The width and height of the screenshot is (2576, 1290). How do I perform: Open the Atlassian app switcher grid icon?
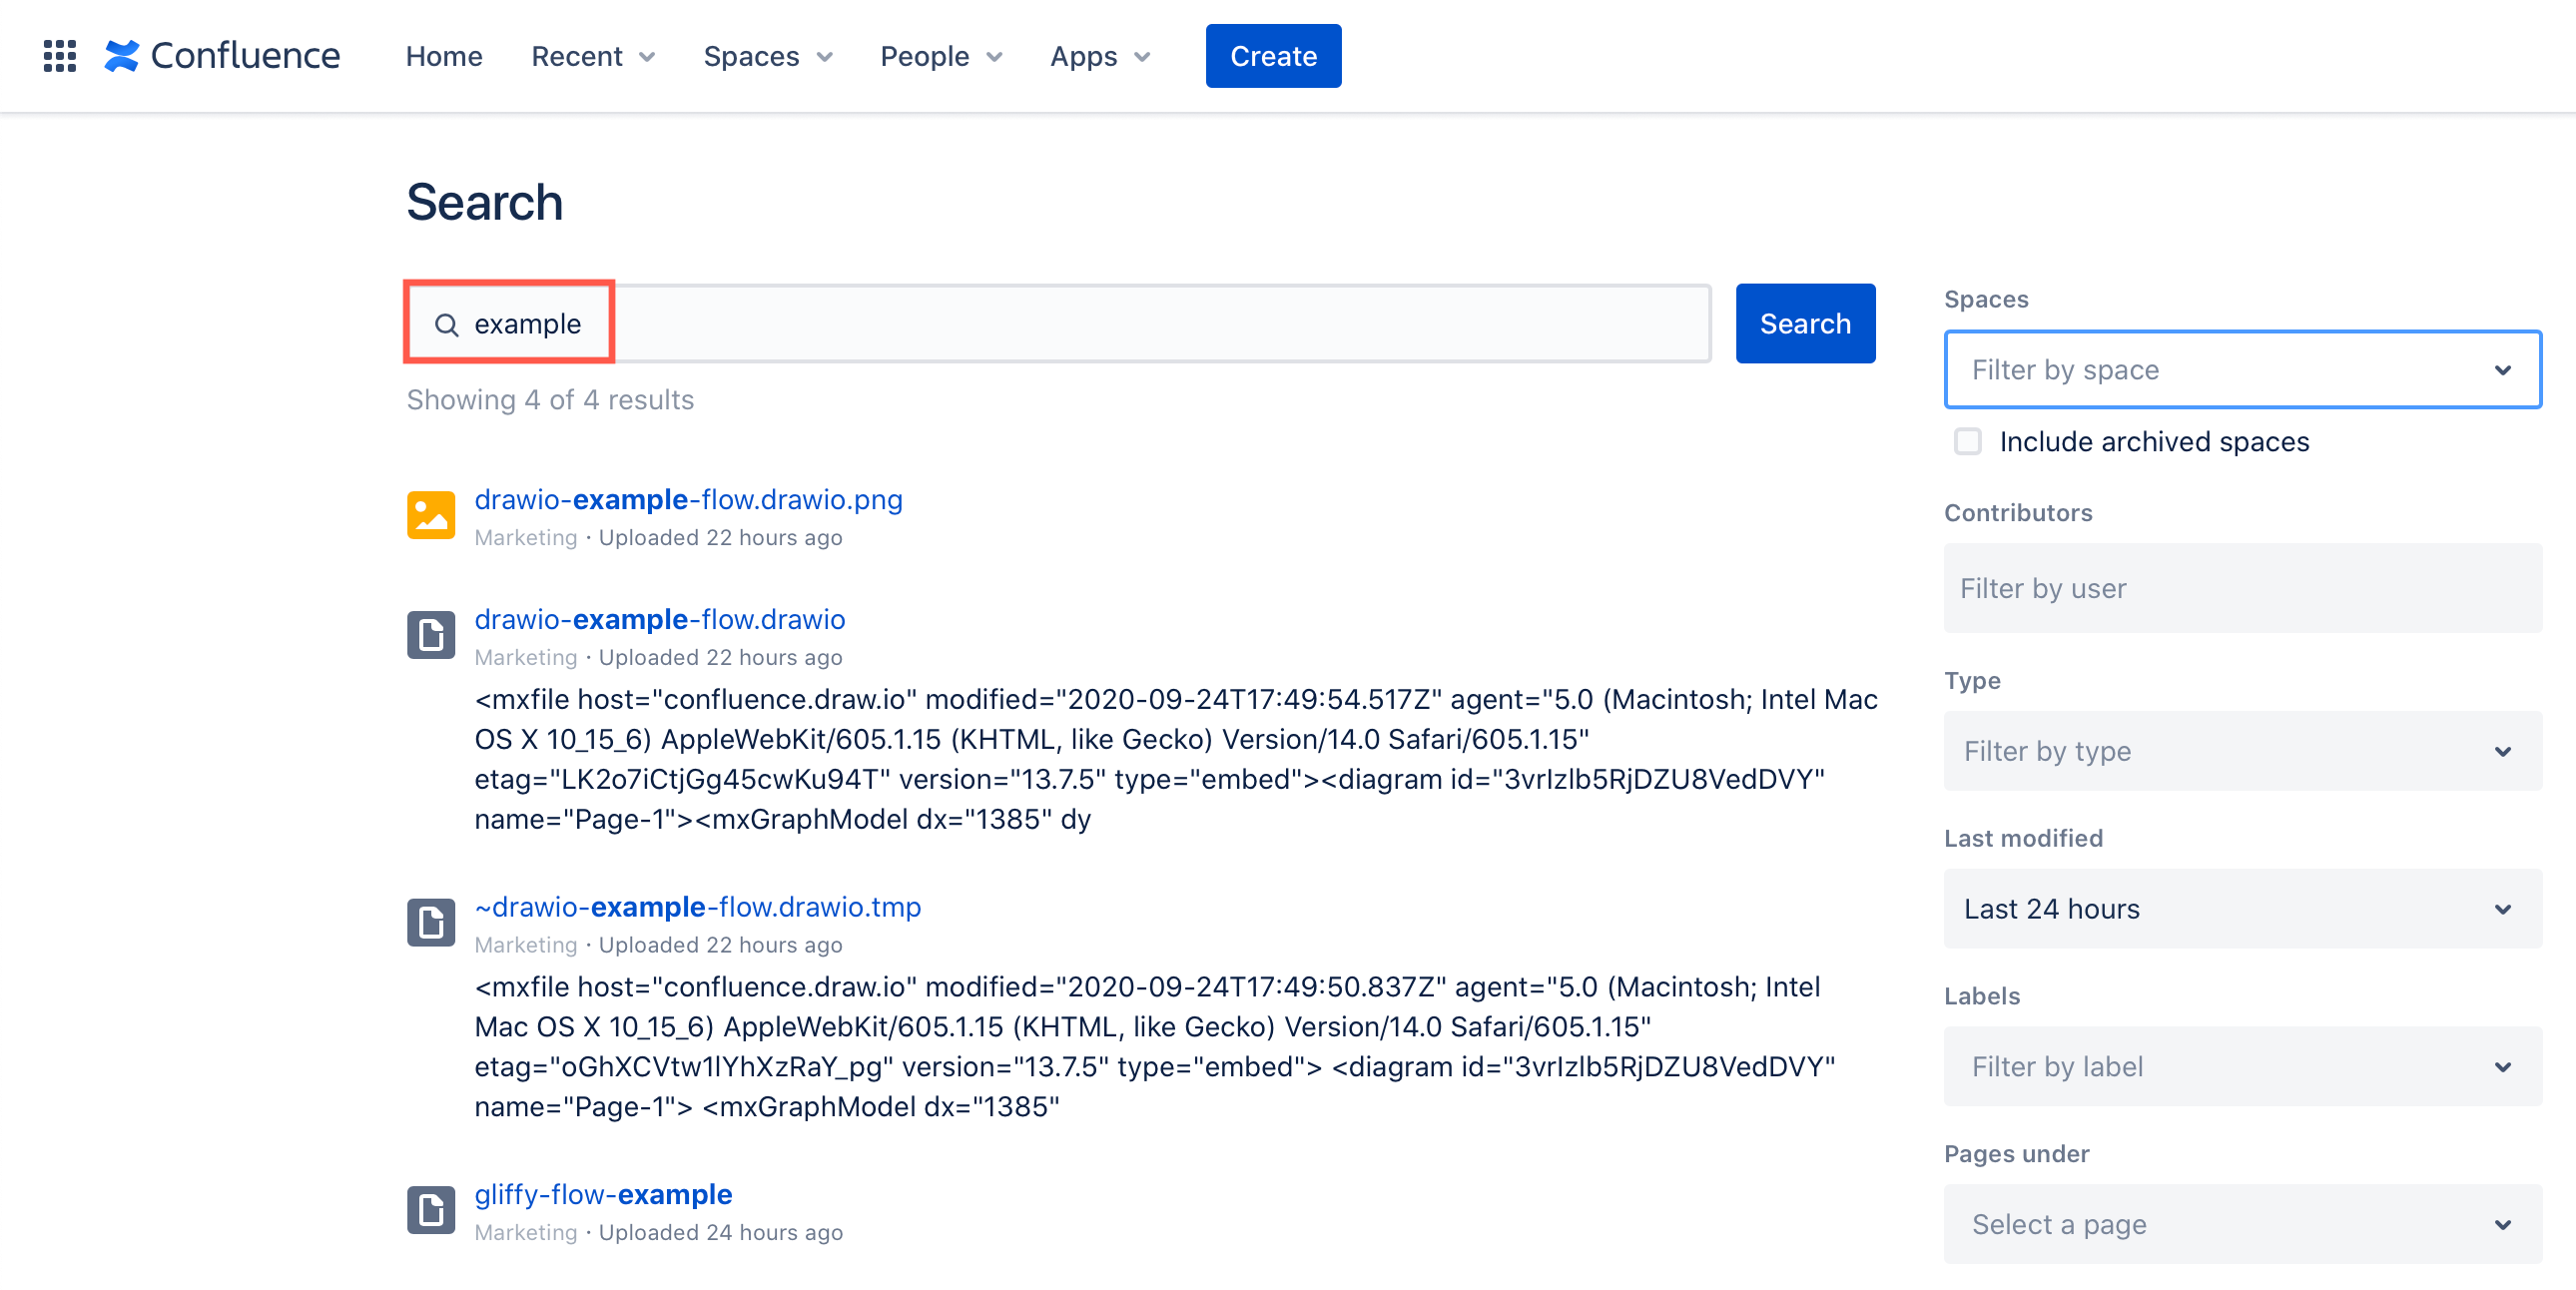(x=59, y=55)
